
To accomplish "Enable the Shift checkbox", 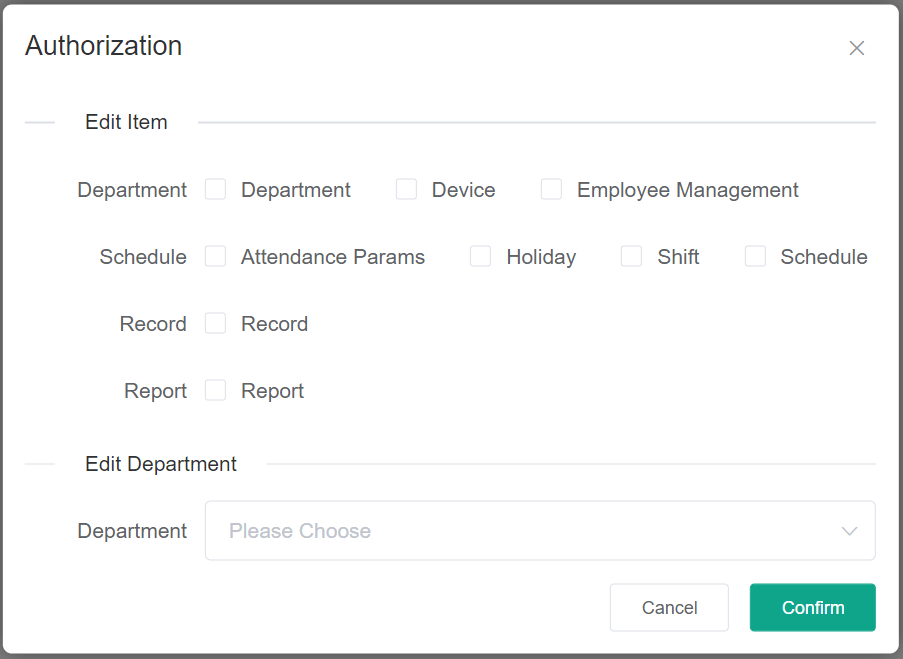I will click(x=631, y=256).
